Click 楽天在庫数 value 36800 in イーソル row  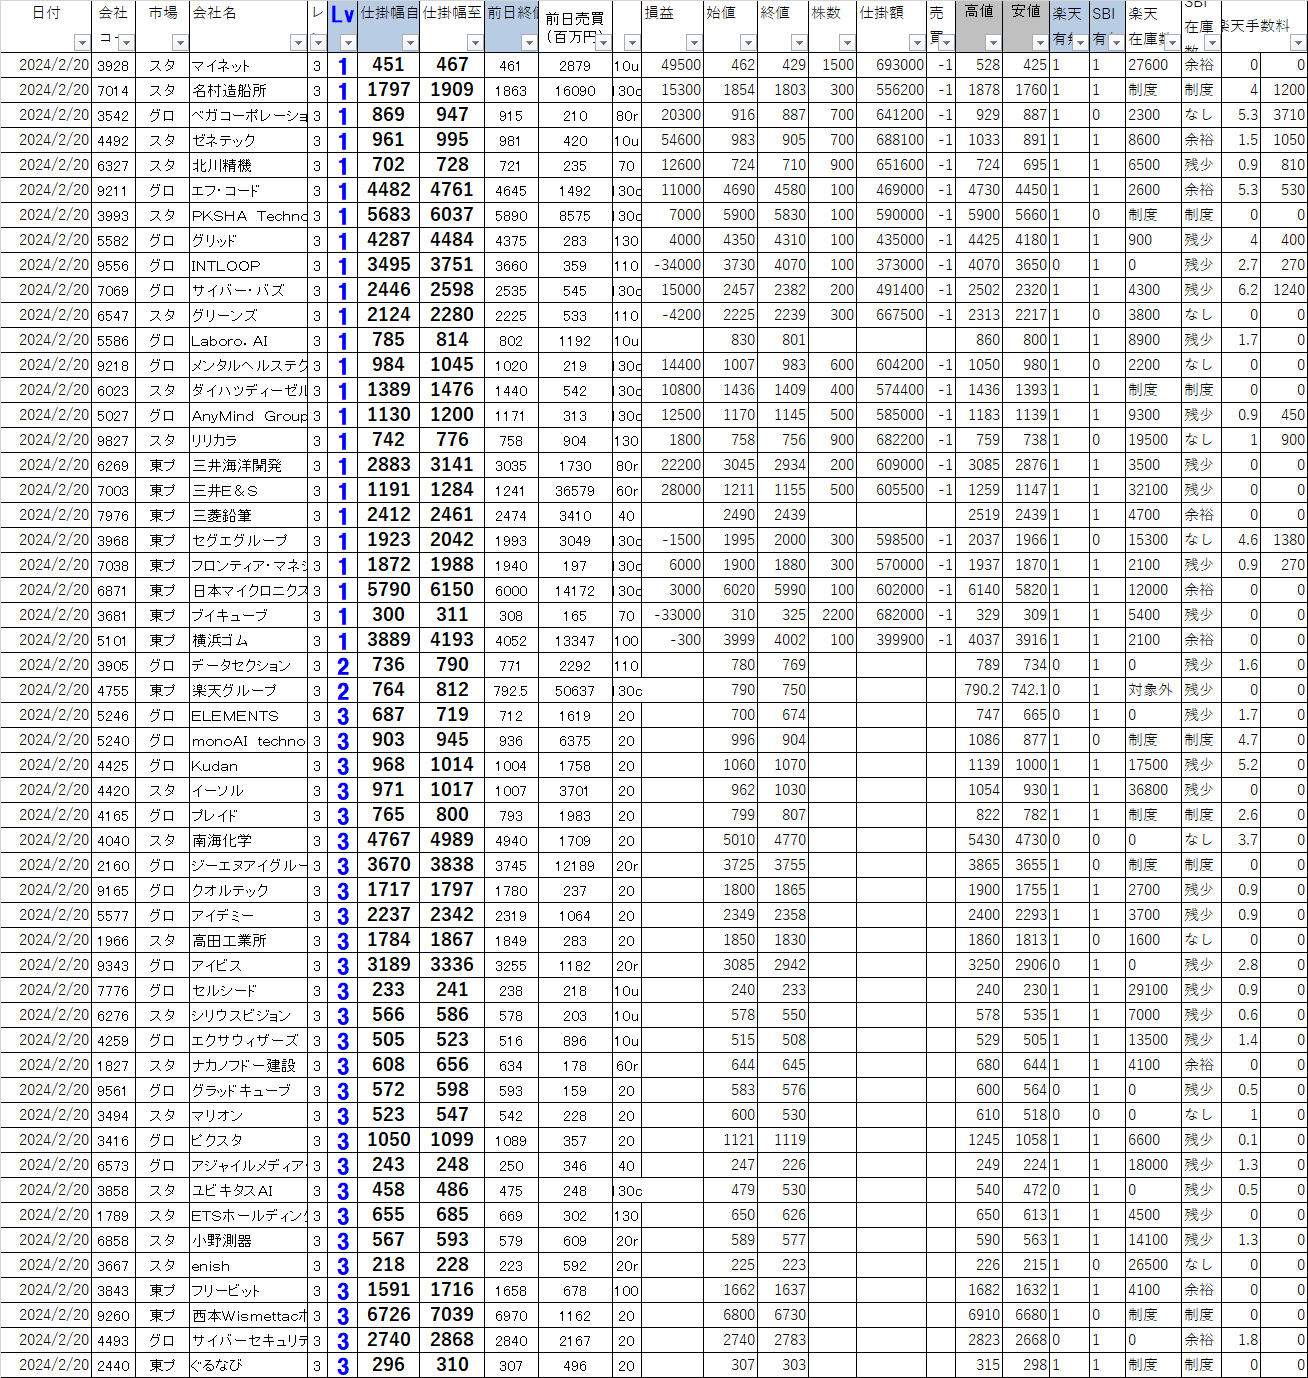click(x=1152, y=790)
